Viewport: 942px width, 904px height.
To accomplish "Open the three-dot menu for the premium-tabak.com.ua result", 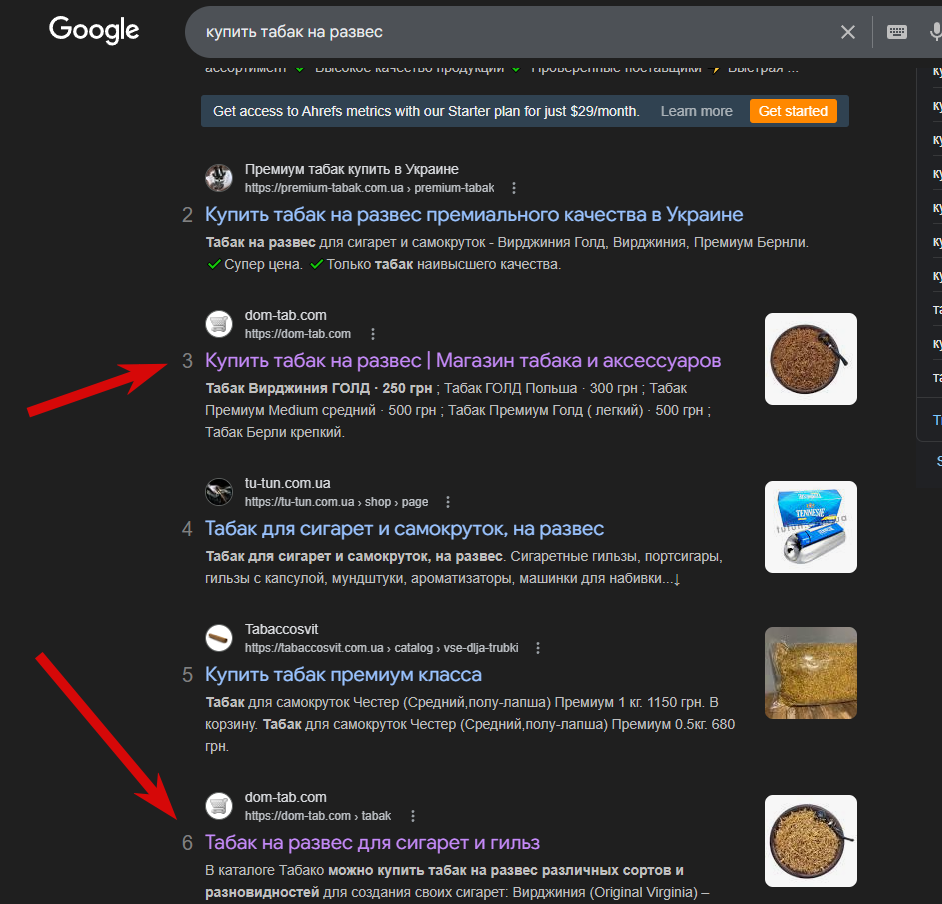I will (x=514, y=188).
